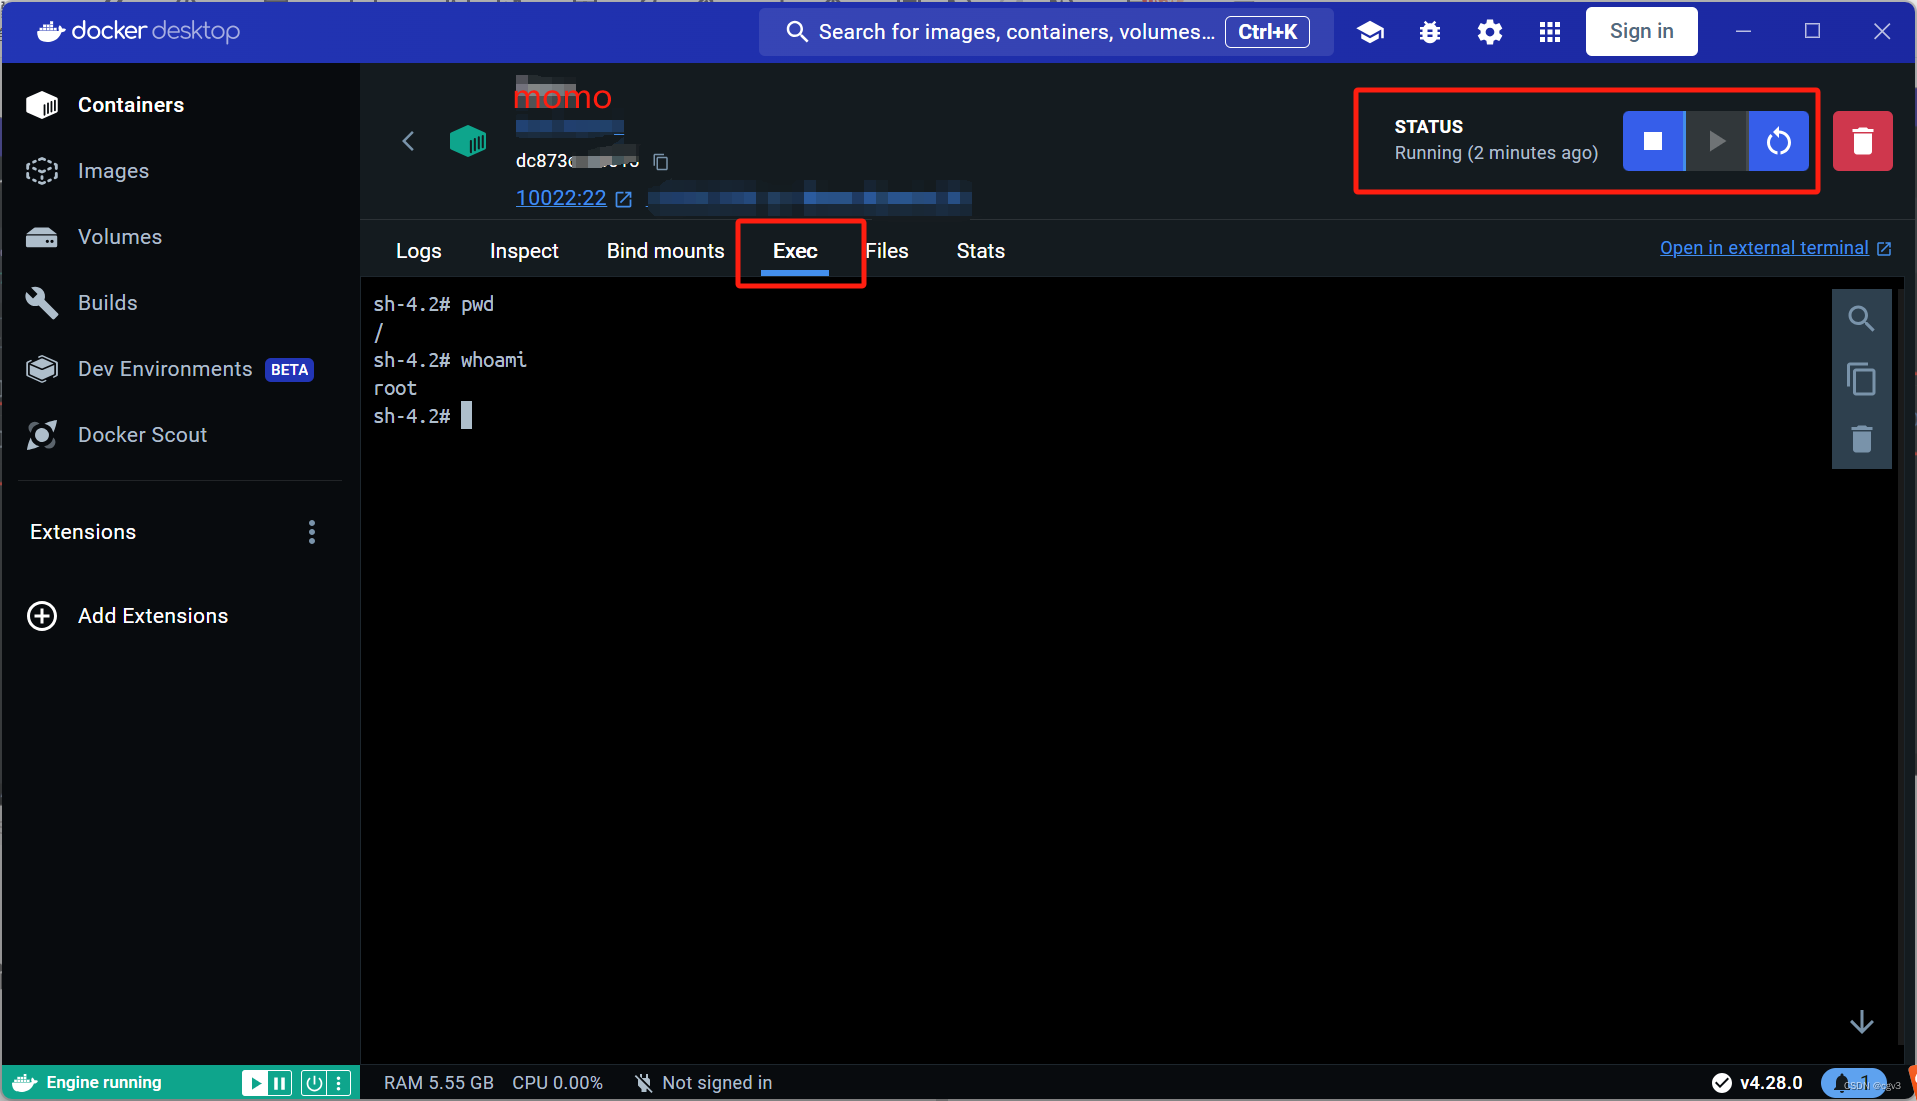Open Dev Environments
Viewport: 1917px width, 1101px height.
tap(170, 369)
